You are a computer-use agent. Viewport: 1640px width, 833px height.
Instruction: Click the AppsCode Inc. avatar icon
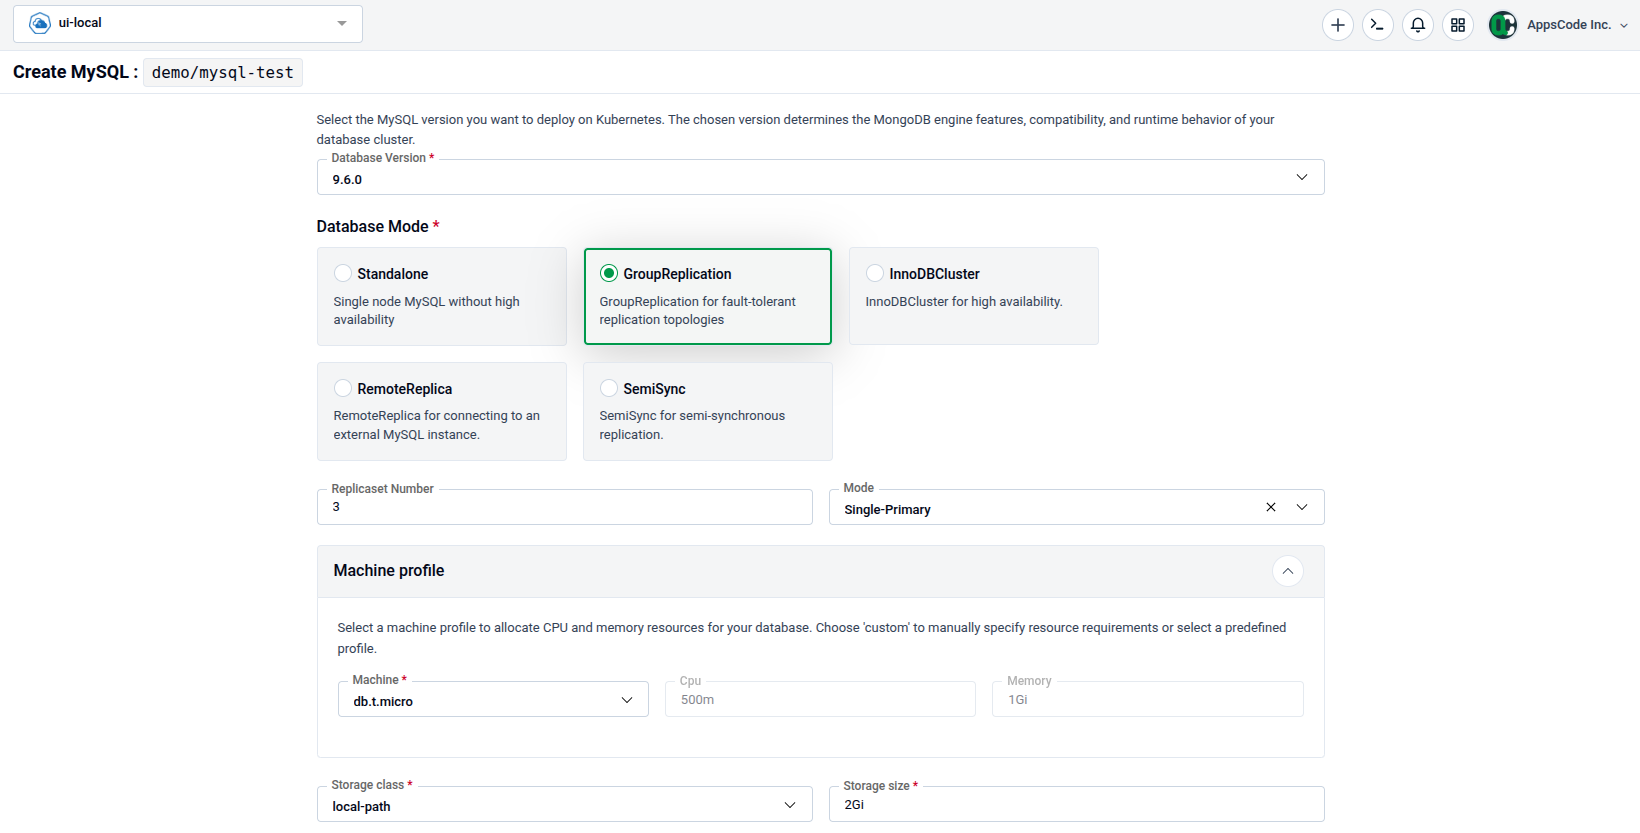pos(1503,25)
